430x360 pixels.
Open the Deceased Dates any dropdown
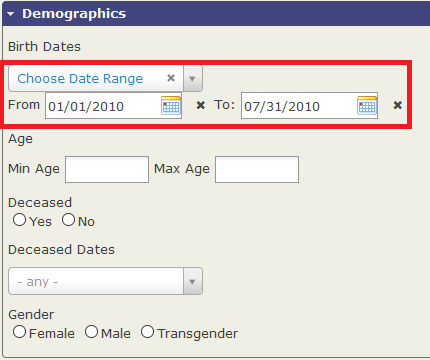[x=105, y=281]
